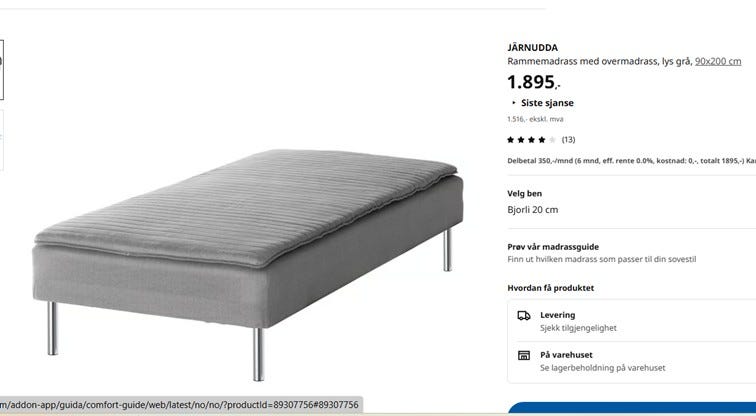Check Sjekk tilgjengelighet availability
The width and height of the screenshot is (756, 416).
[578, 328]
